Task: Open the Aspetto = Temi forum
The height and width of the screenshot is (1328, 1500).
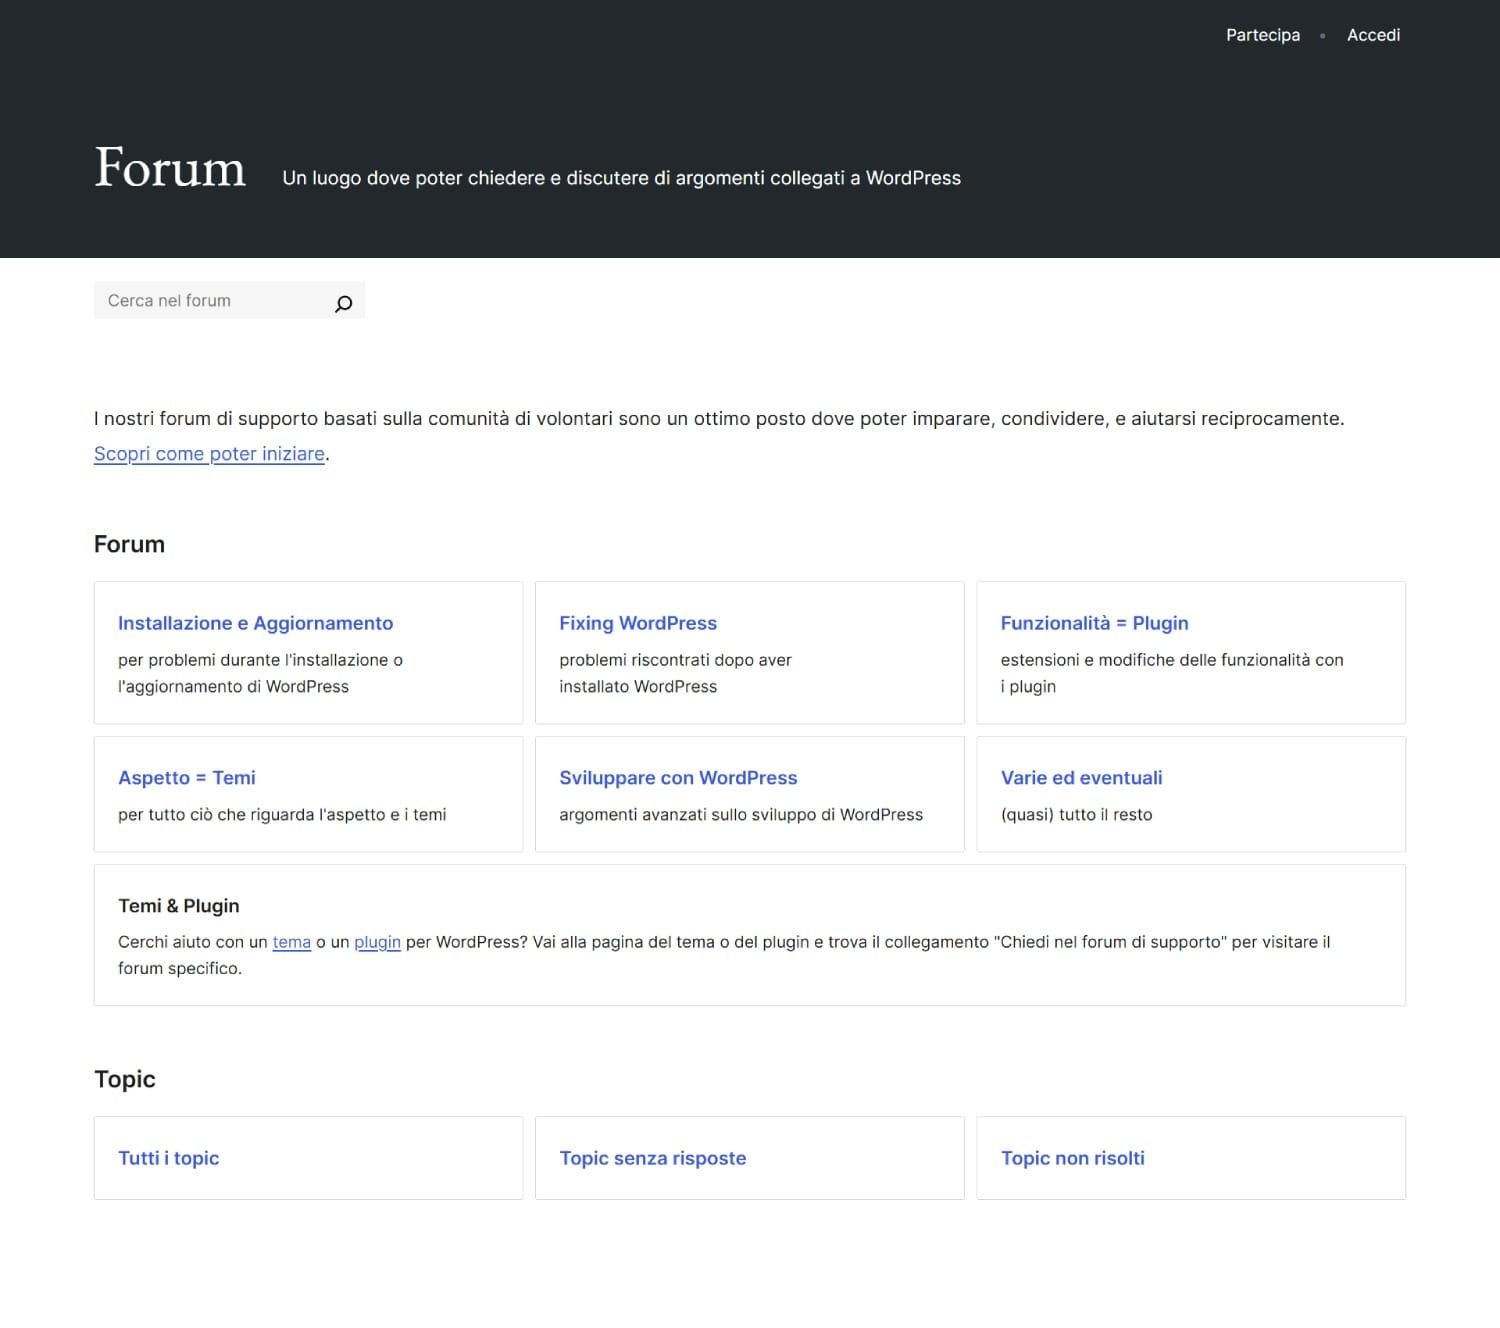Action: point(187,778)
